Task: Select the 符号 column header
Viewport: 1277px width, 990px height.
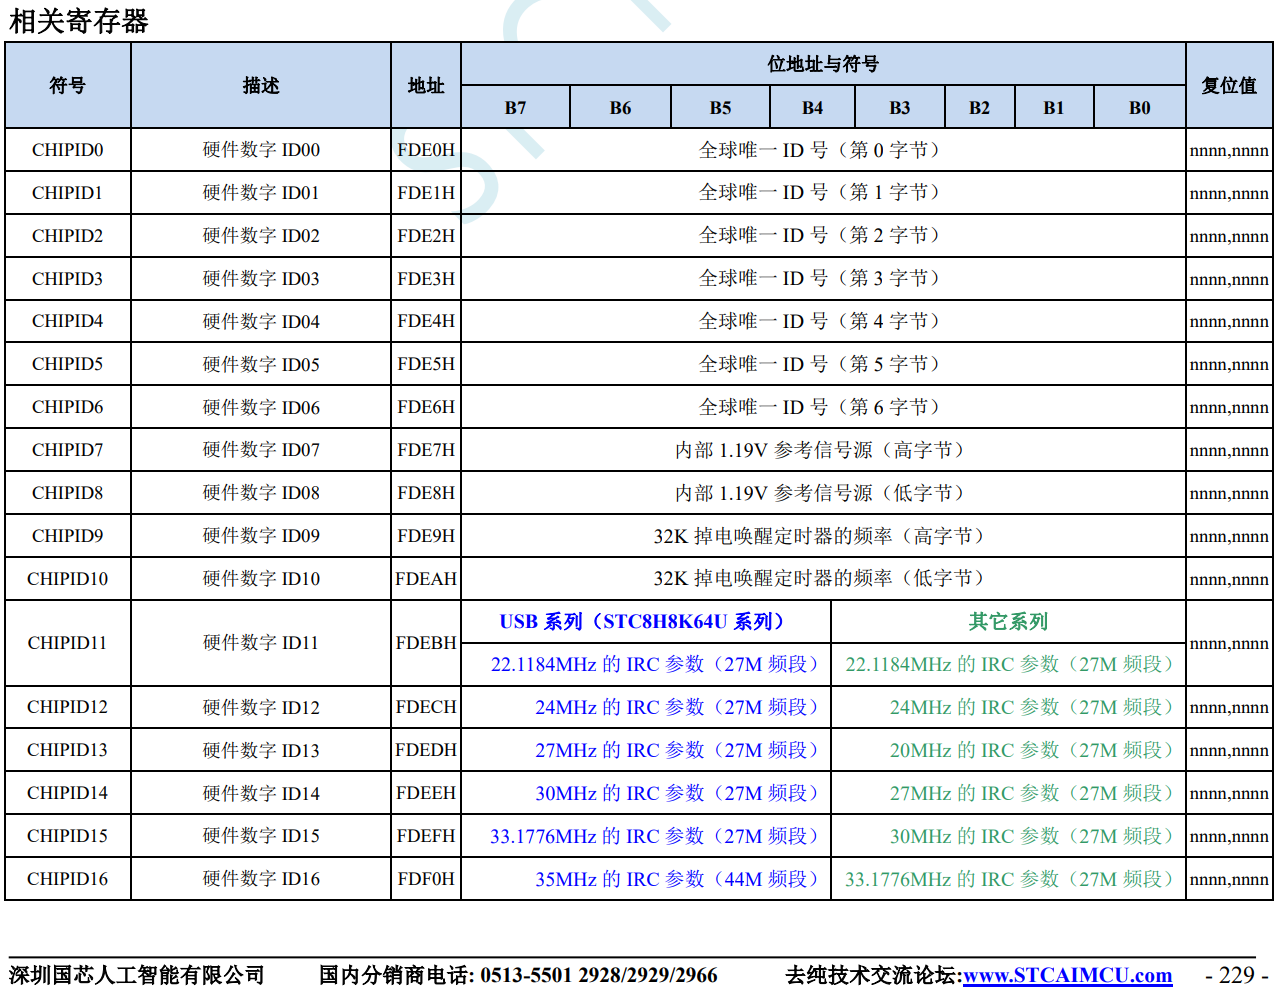Action: click(68, 85)
